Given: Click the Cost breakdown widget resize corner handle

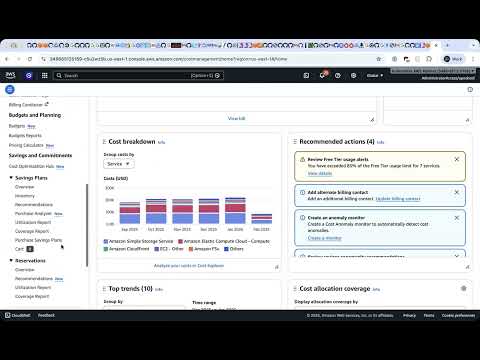Looking at the screenshot, I should click(276, 267).
